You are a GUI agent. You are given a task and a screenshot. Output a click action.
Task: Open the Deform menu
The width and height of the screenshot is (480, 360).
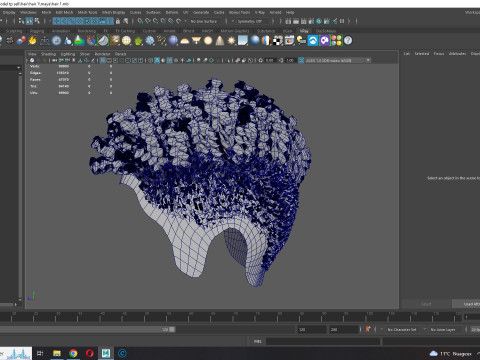click(x=172, y=12)
